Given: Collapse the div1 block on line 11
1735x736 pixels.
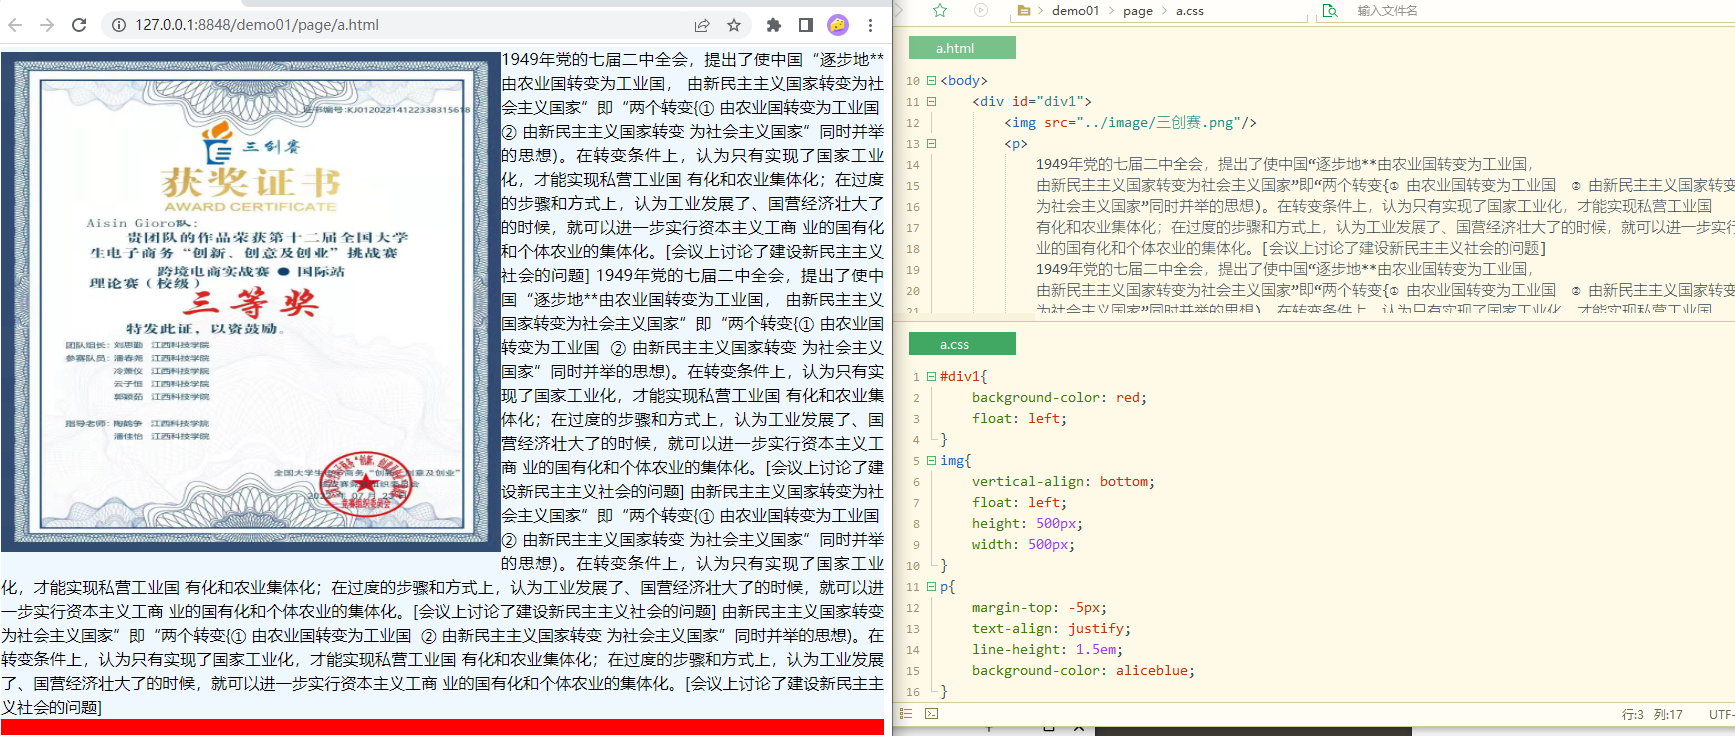Looking at the screenshot, I should (931, 101).
